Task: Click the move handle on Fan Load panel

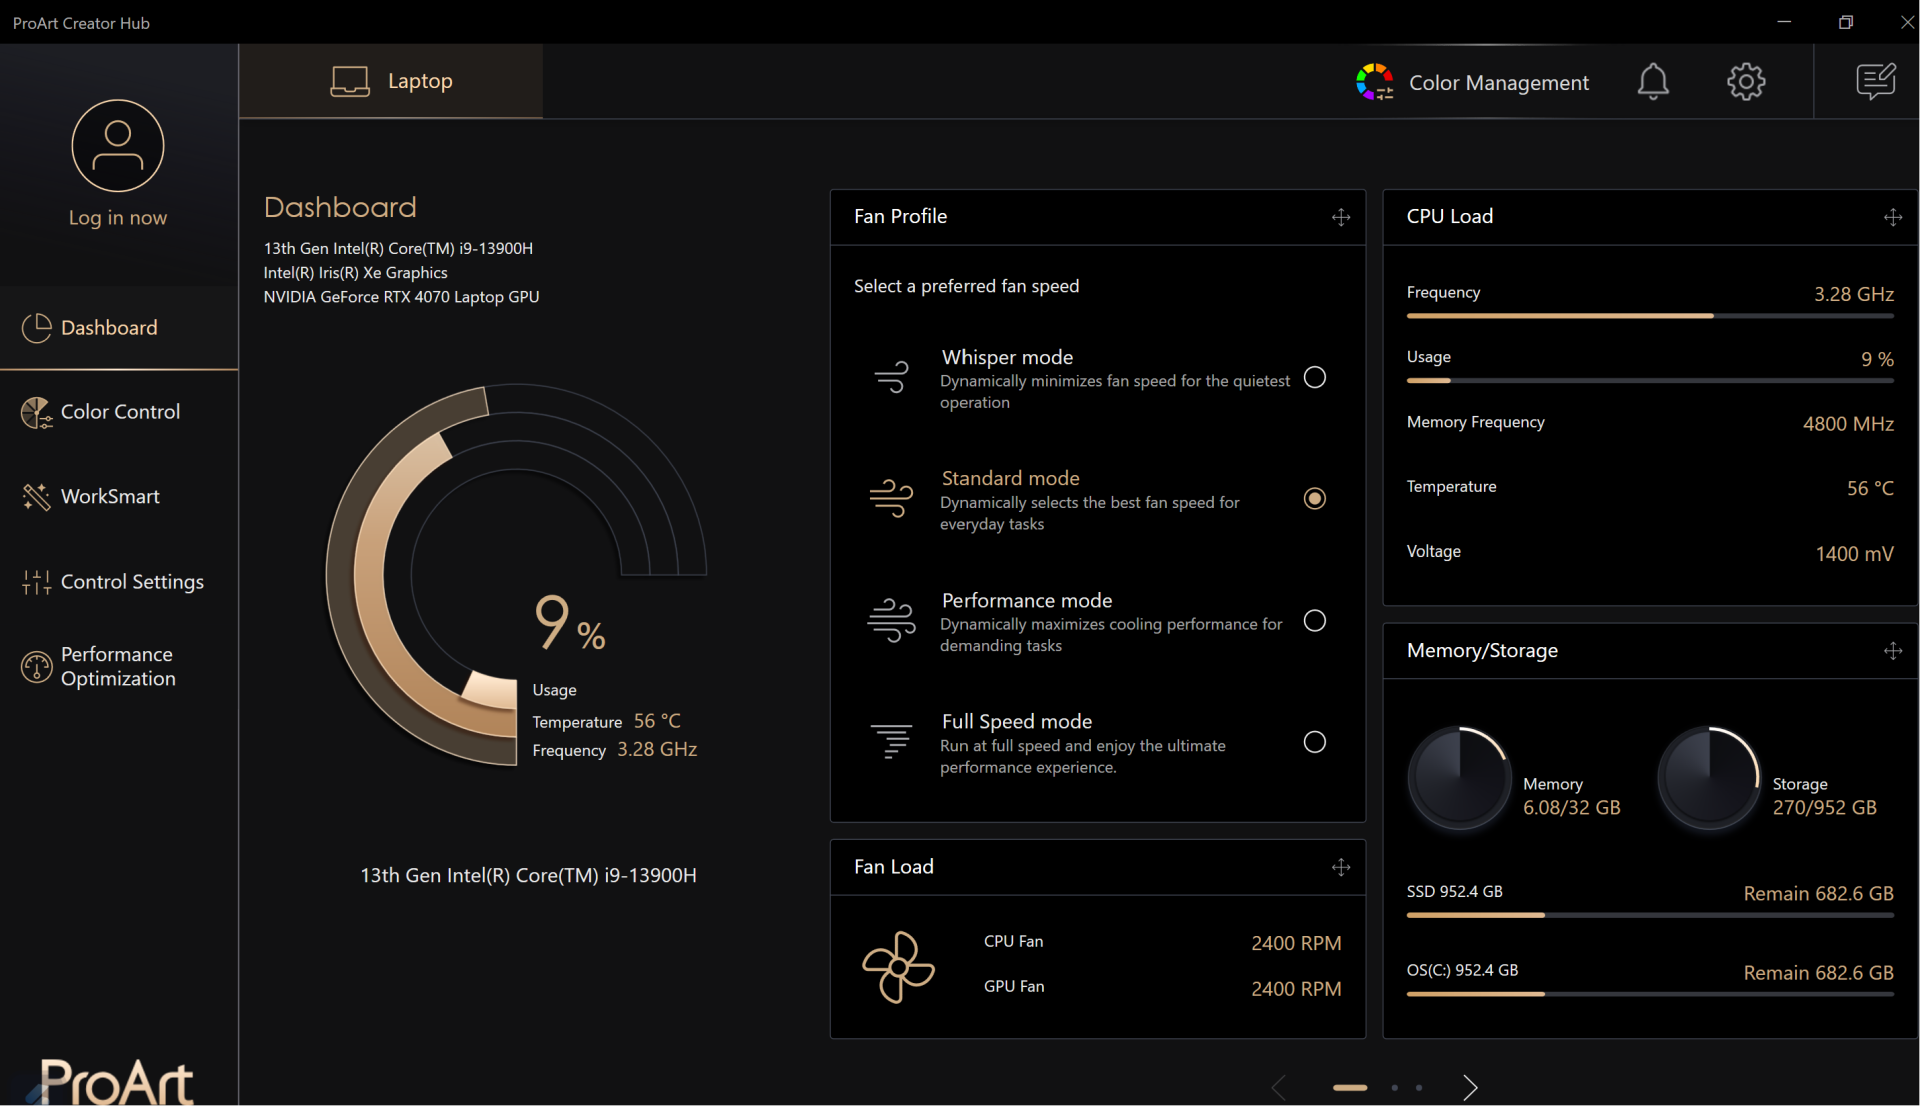Action: tap(1341, 867)
